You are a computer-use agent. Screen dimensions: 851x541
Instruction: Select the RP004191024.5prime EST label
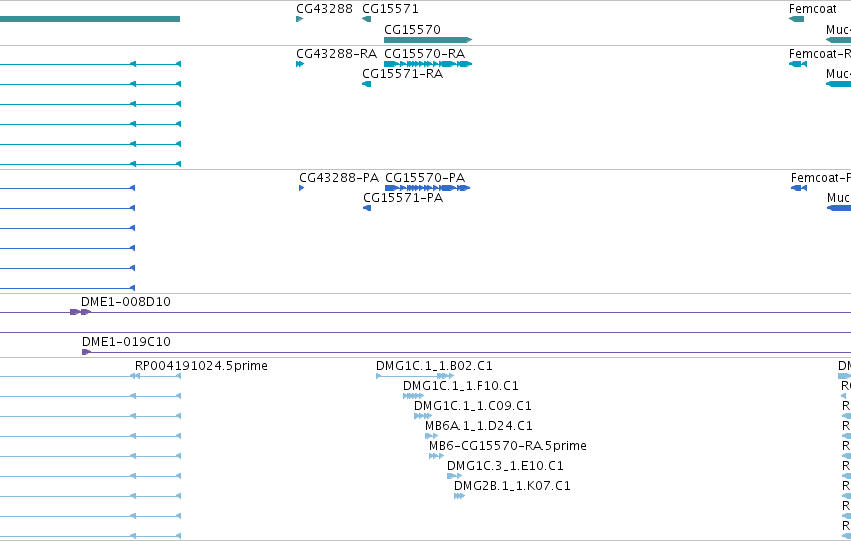[201, 366]
